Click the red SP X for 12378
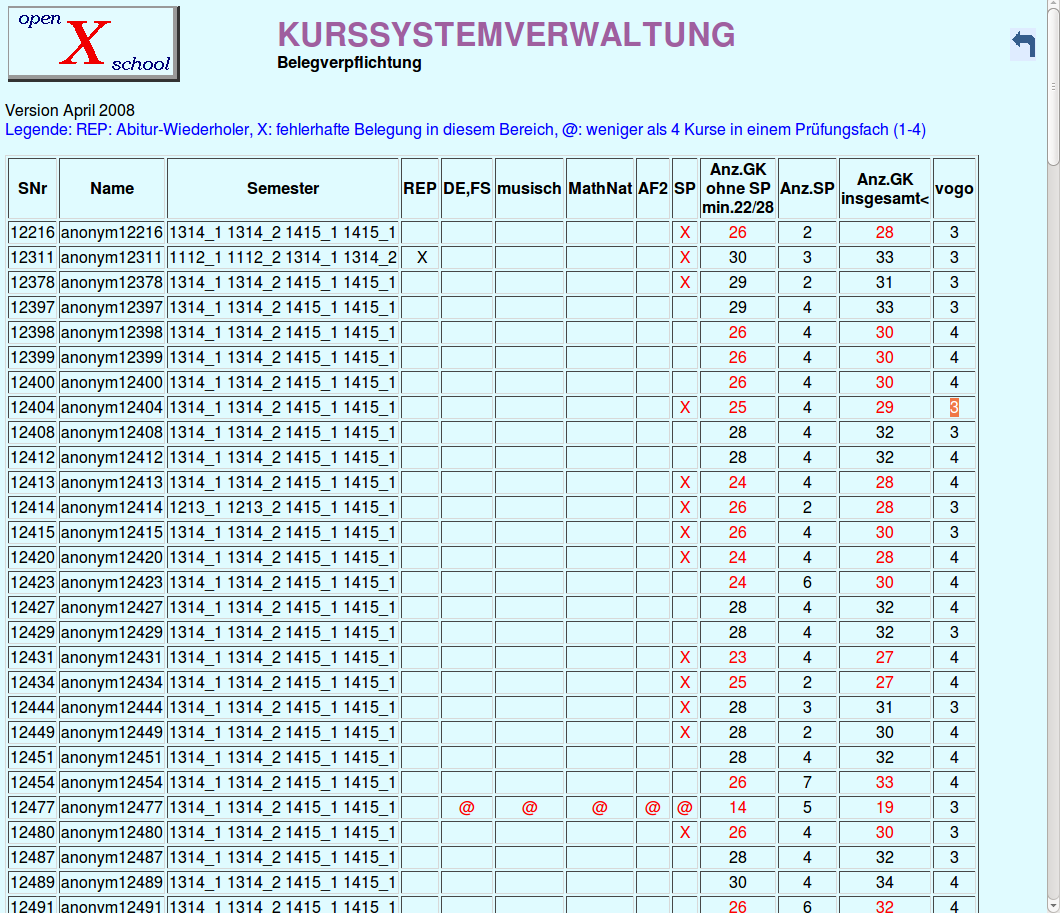The height and width of the screenshot is (913, 1060). (x=685, y=282)
